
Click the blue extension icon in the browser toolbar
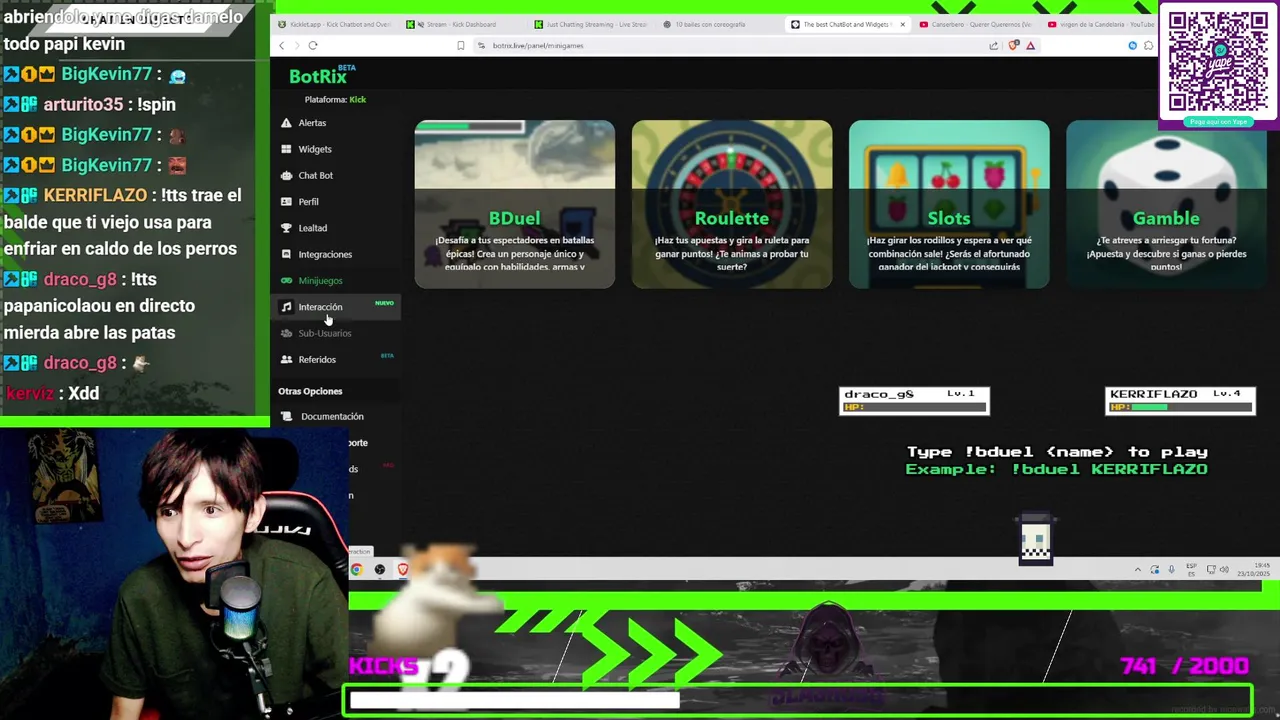[1133, 45]
